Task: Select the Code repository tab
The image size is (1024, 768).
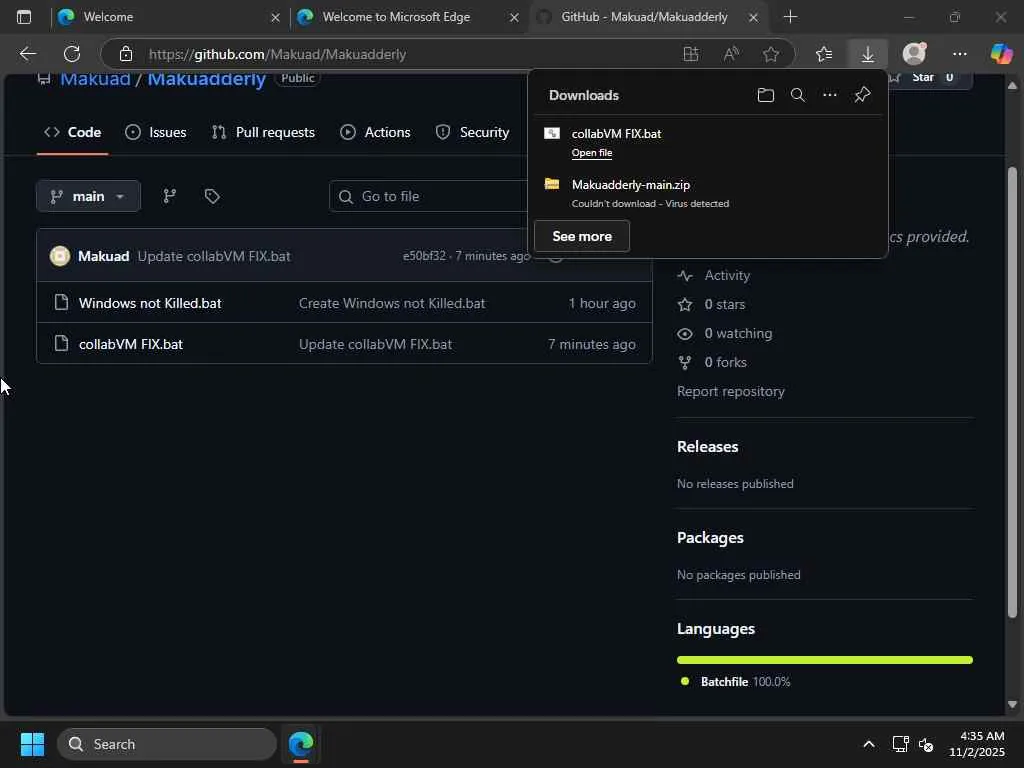Action: (x=72, y=133)
